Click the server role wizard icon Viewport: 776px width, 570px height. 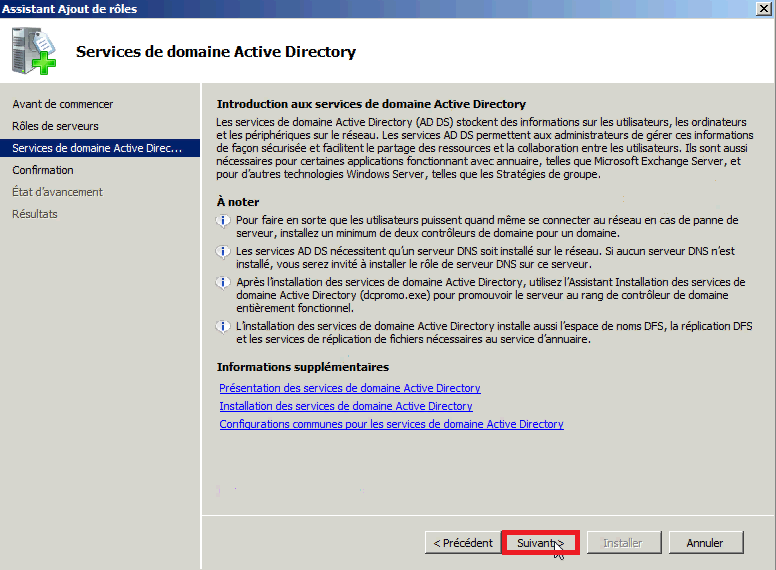34,51
